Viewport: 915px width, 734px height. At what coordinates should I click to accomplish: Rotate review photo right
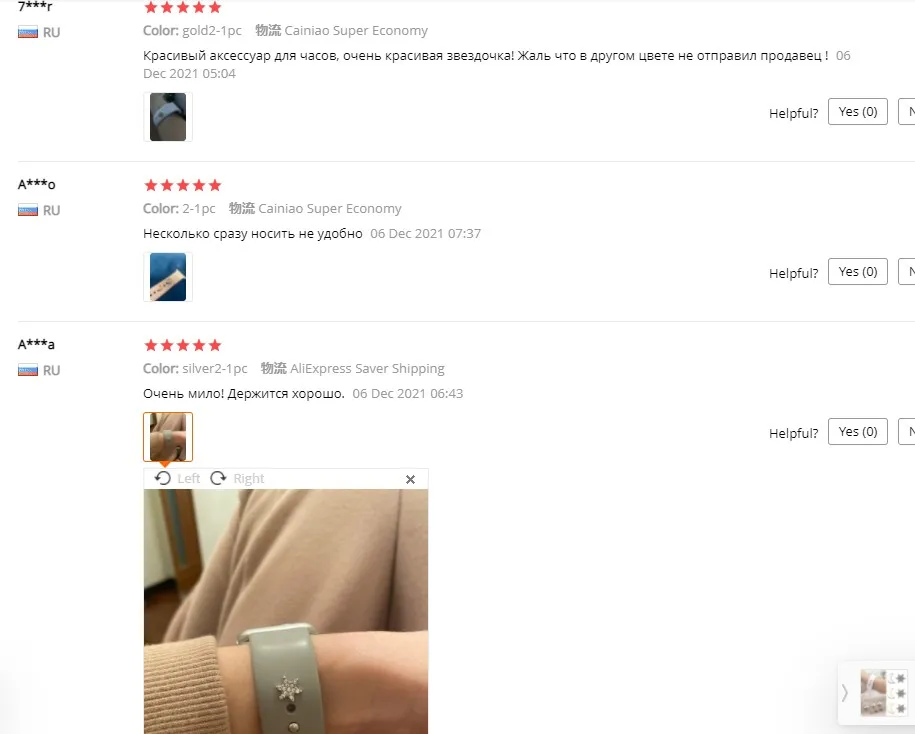pyautogui.click(x=218, y=478)
